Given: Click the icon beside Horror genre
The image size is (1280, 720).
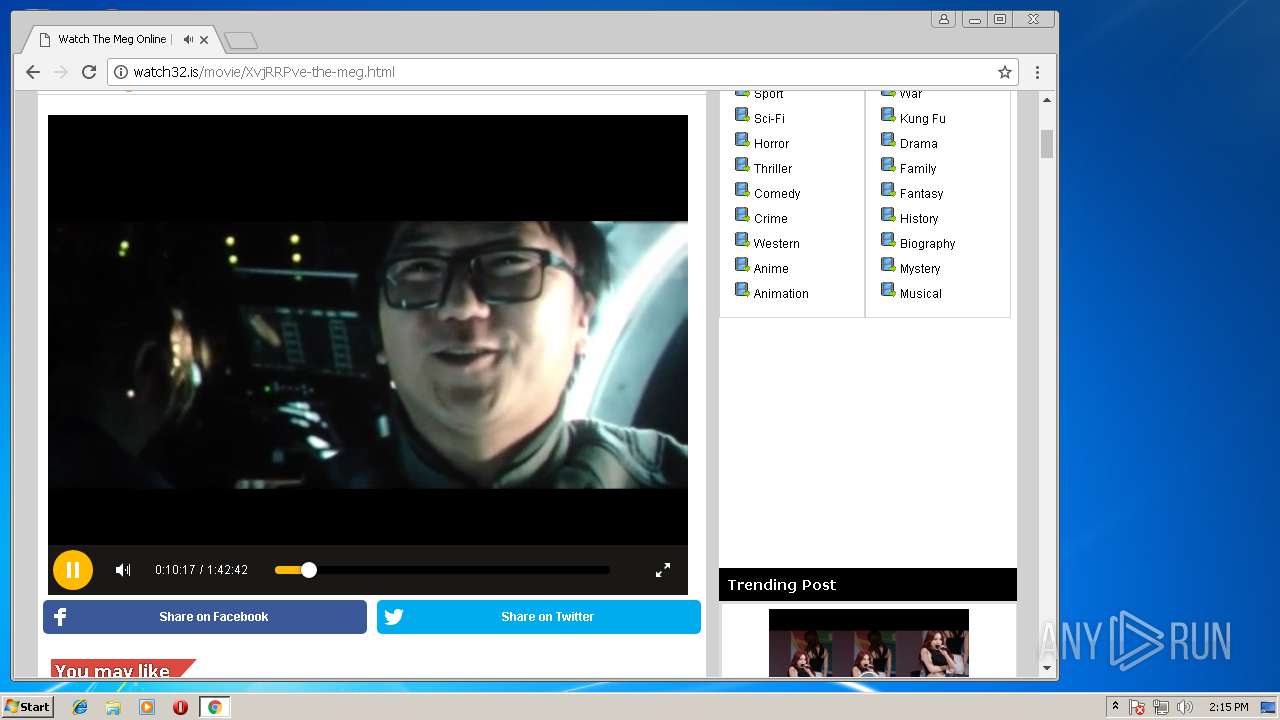Looking at the screenshot, I should click(742, 141).
